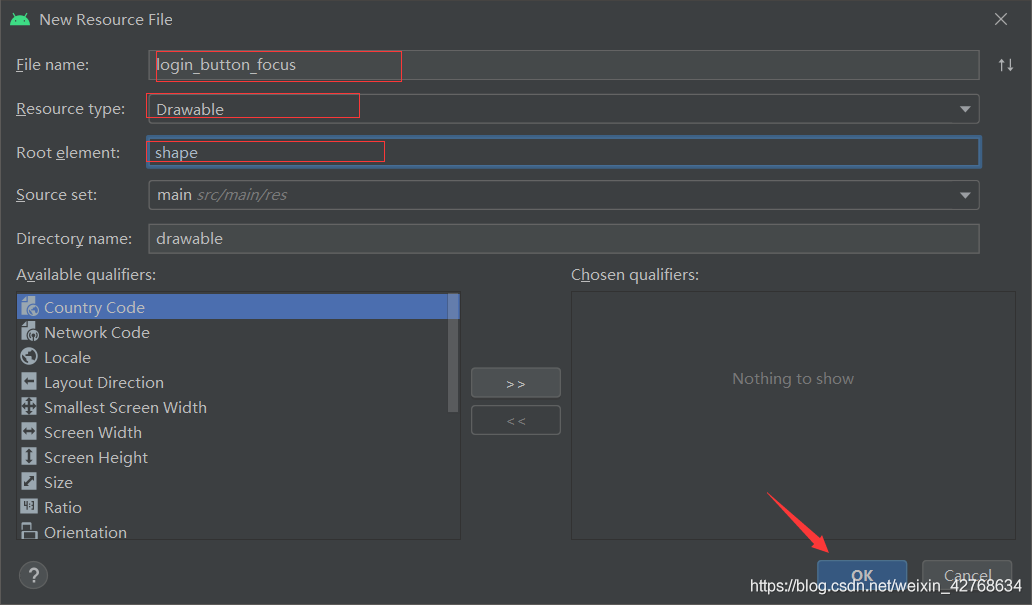
Task: Focus the File name text field
Action: 562,65
